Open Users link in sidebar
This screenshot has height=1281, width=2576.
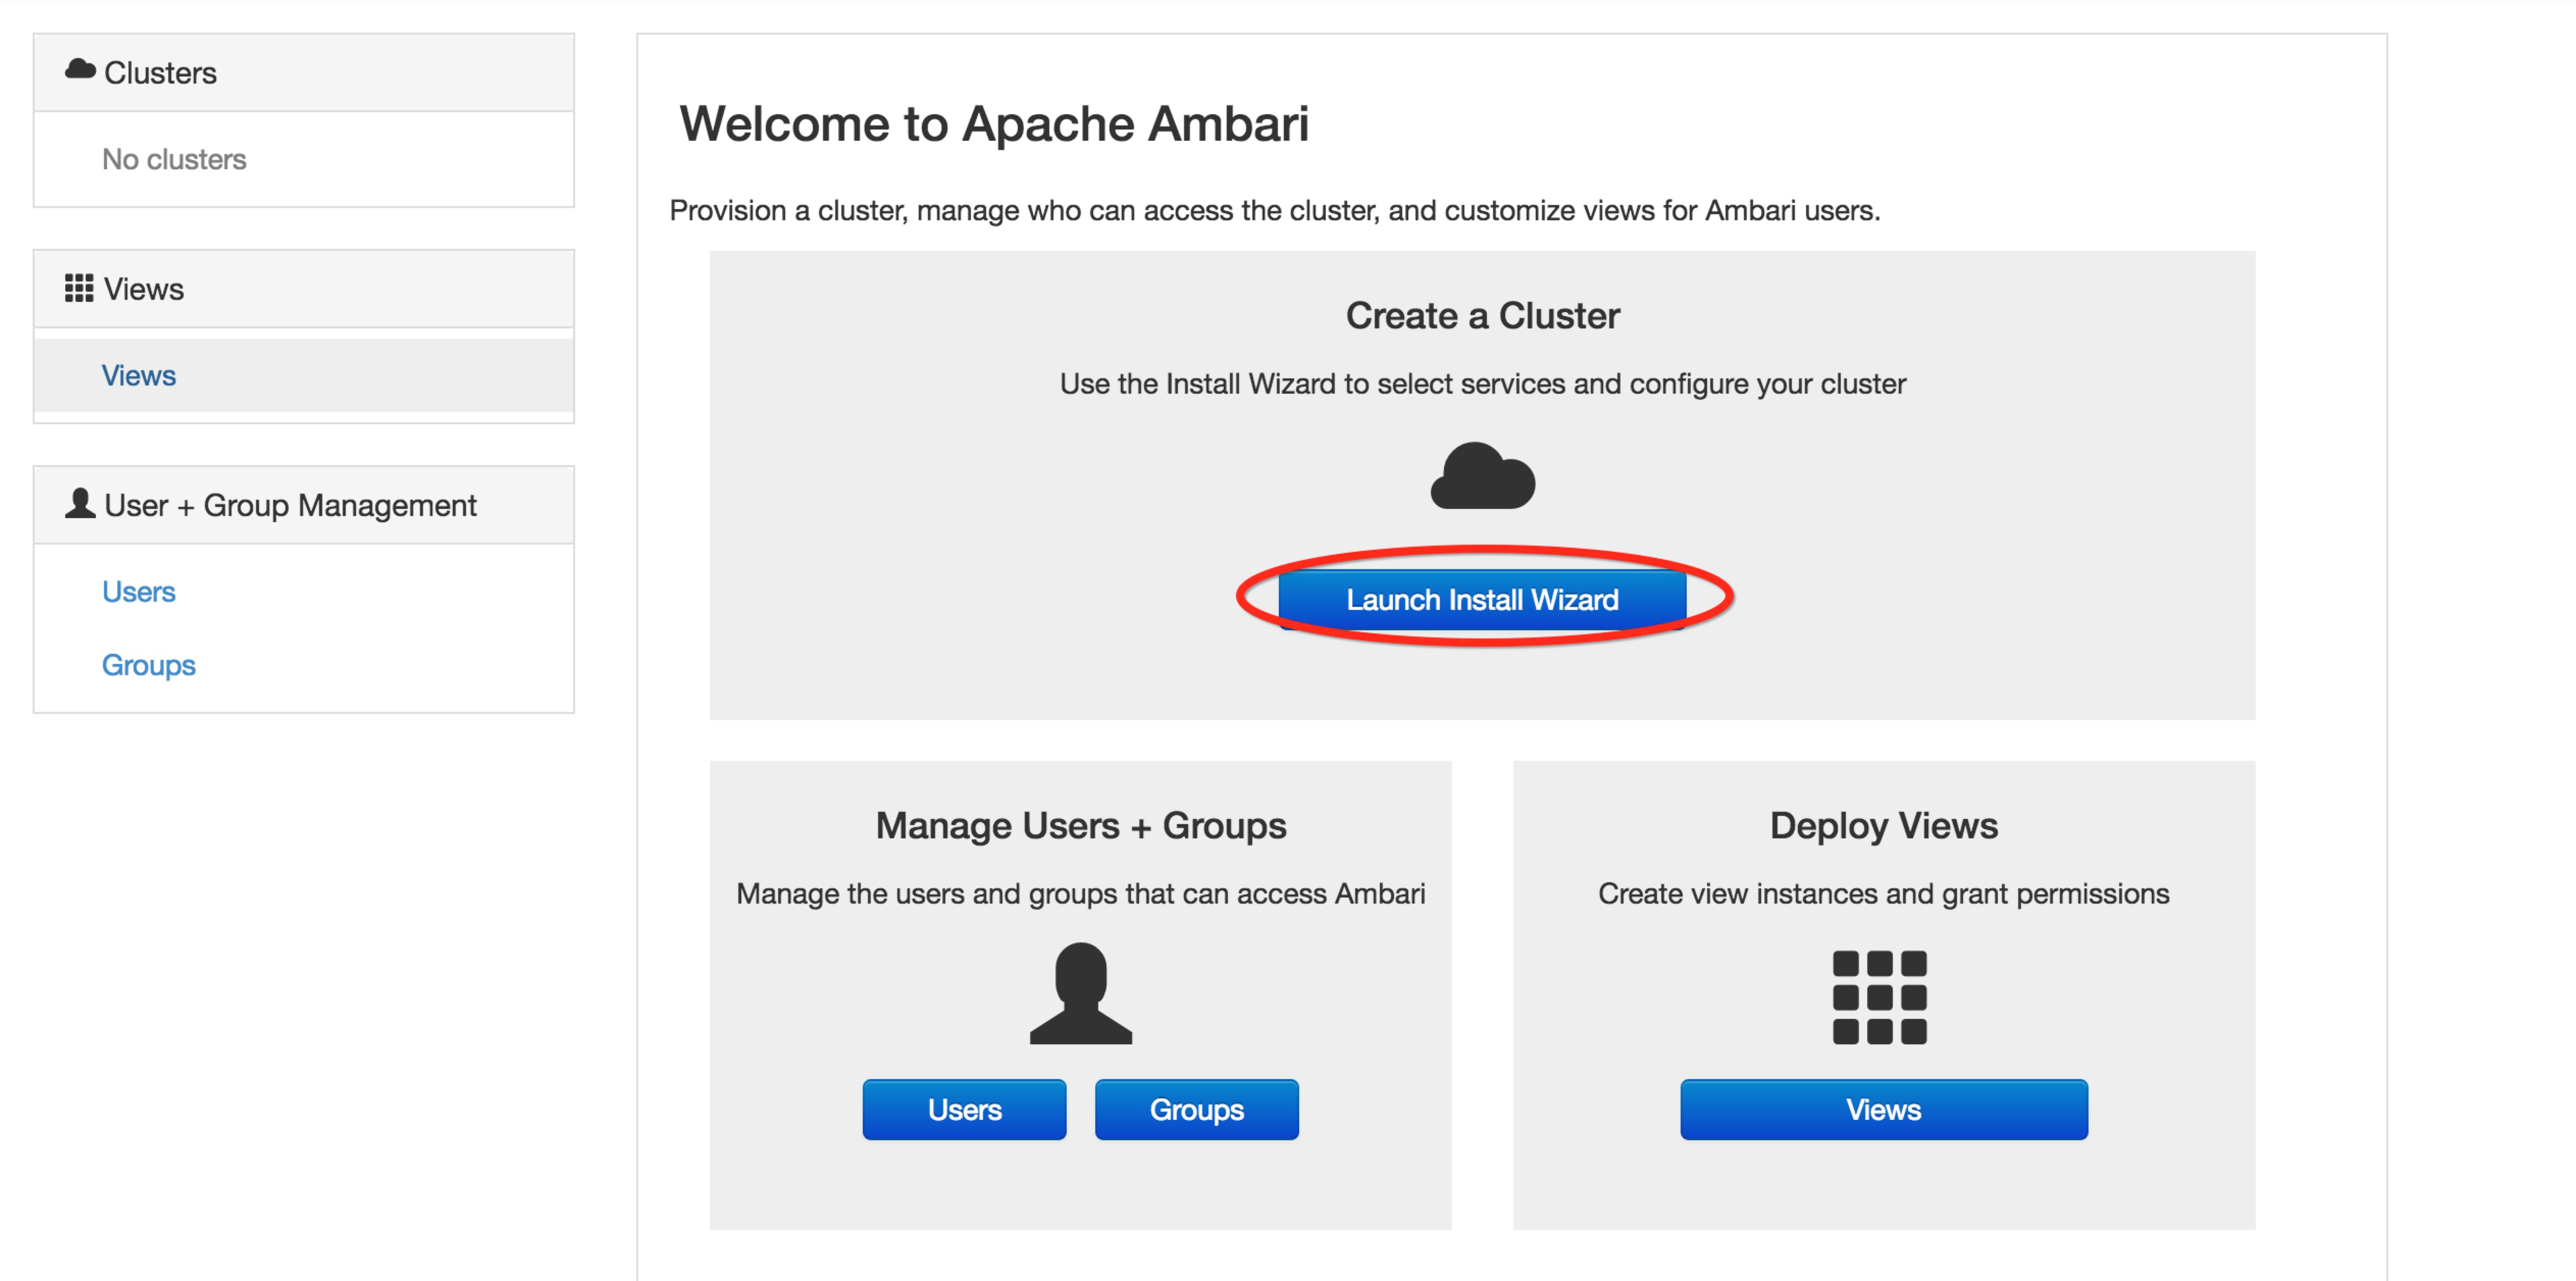click(x=139, y=592)
